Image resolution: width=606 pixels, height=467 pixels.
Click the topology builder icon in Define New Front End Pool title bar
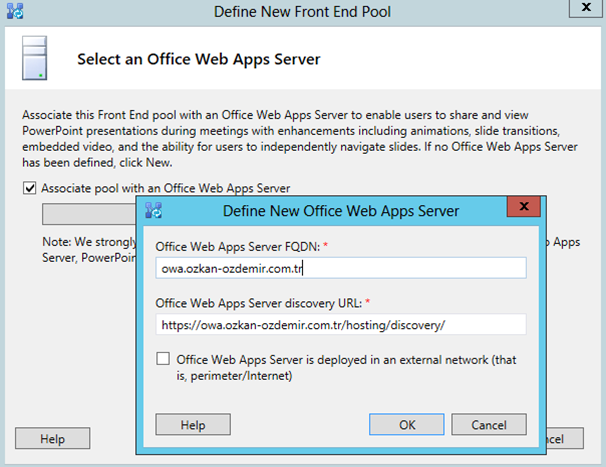15,11
